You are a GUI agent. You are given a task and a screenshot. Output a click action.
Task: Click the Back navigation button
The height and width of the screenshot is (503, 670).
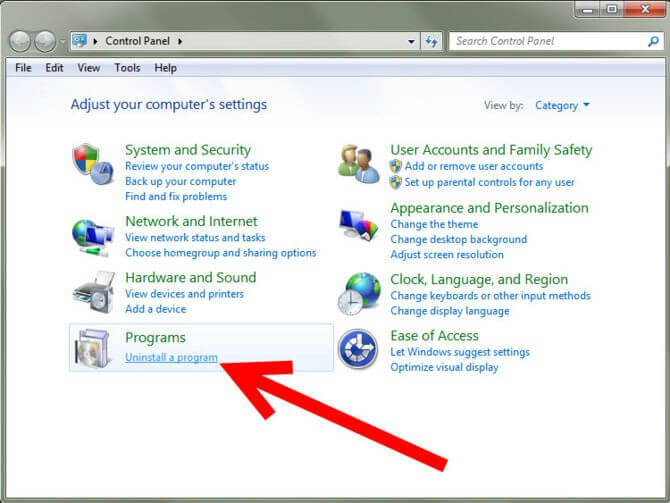[x=20, y=41]
